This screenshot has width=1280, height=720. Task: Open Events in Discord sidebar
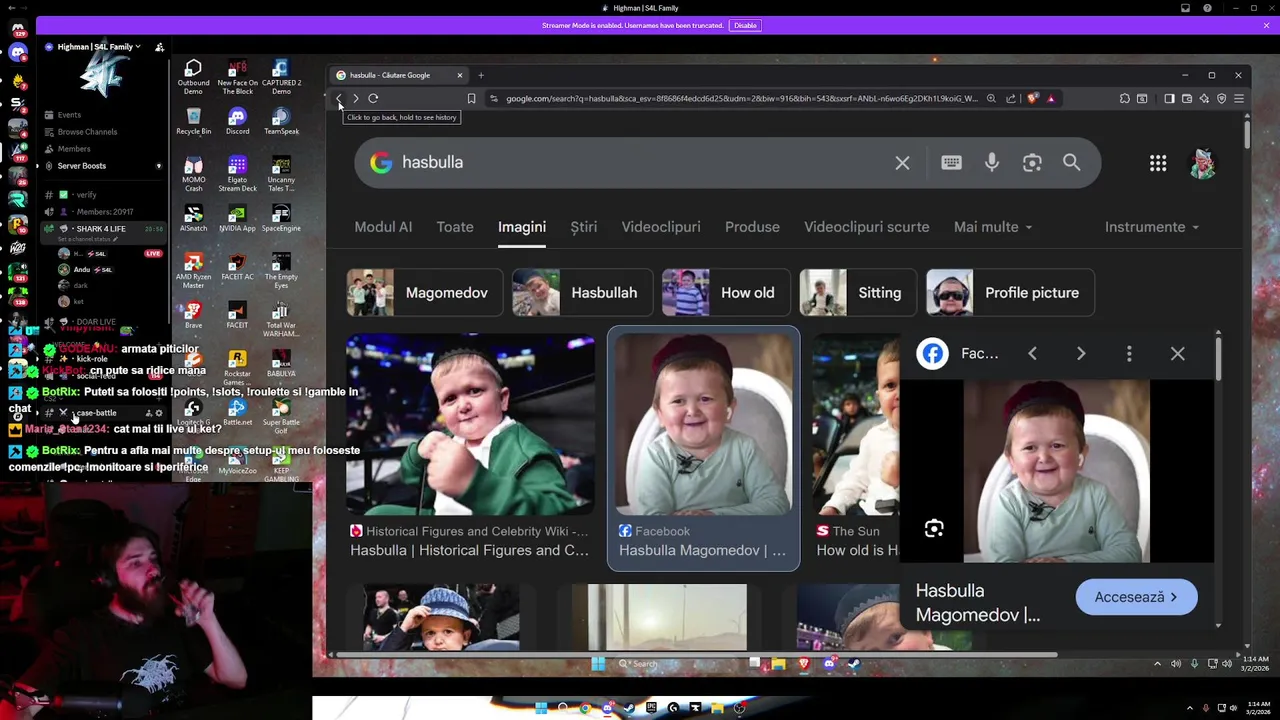coord(69,115)
